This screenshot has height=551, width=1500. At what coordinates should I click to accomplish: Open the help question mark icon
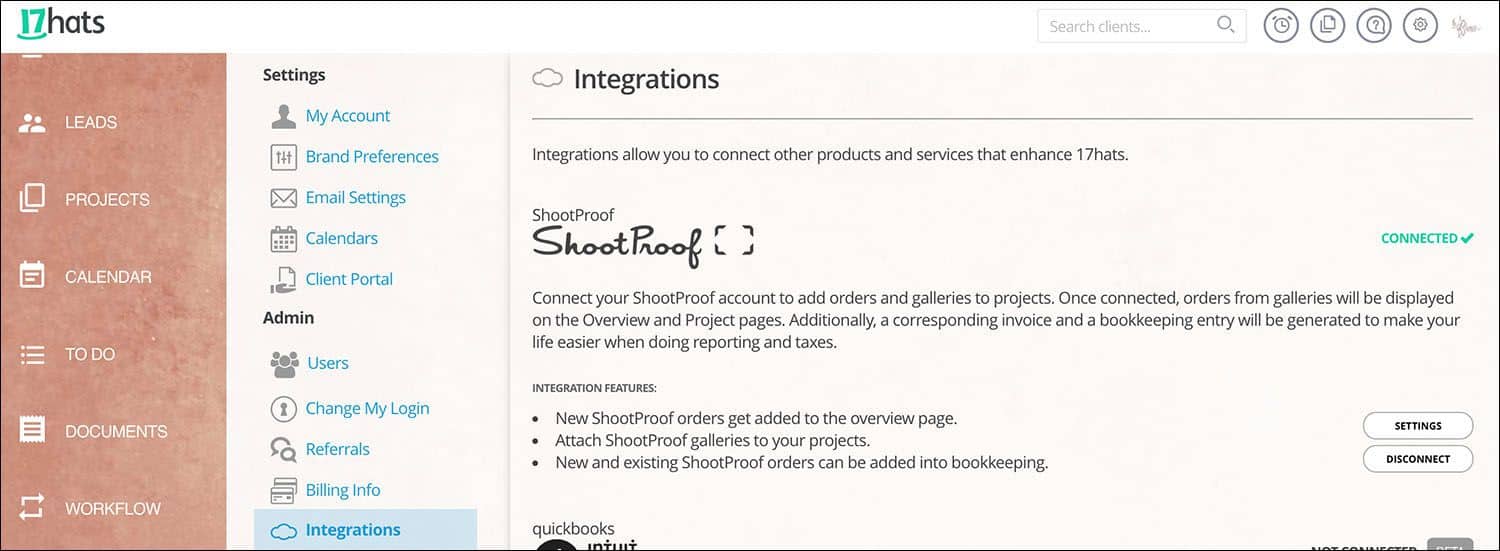[1374, 26]
